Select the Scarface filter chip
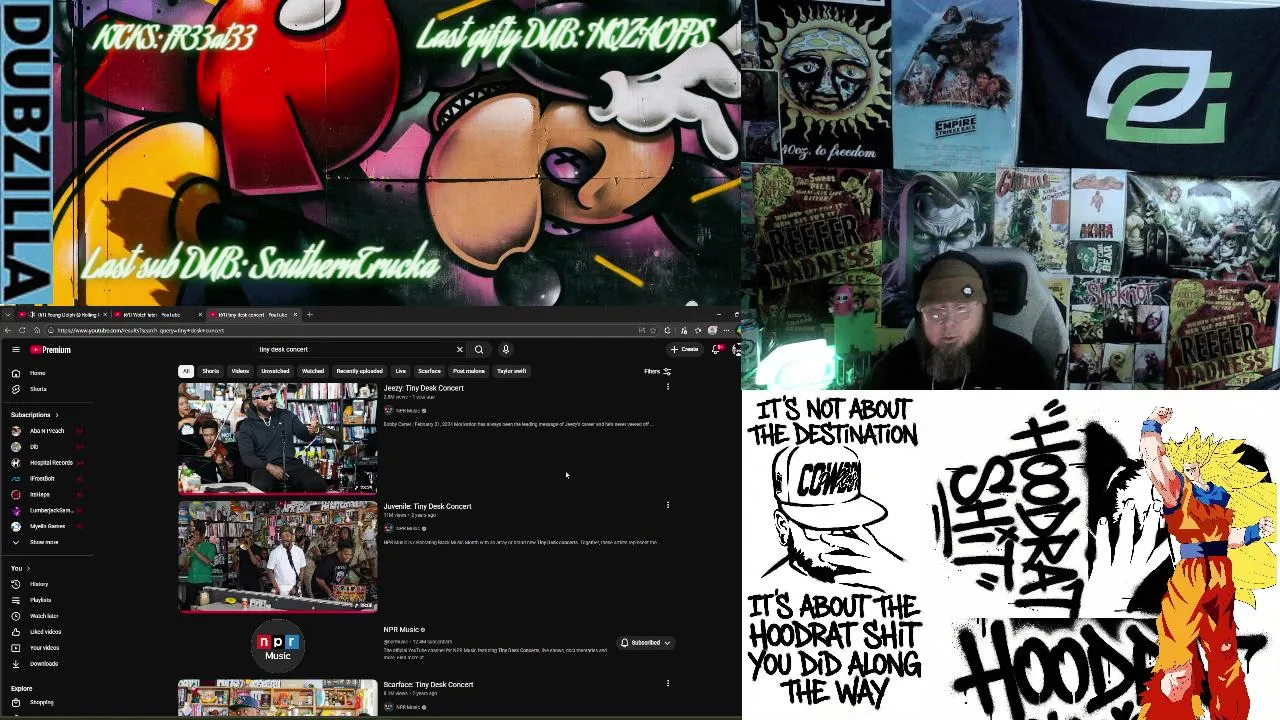1280x720 pixels. (429, 371)
